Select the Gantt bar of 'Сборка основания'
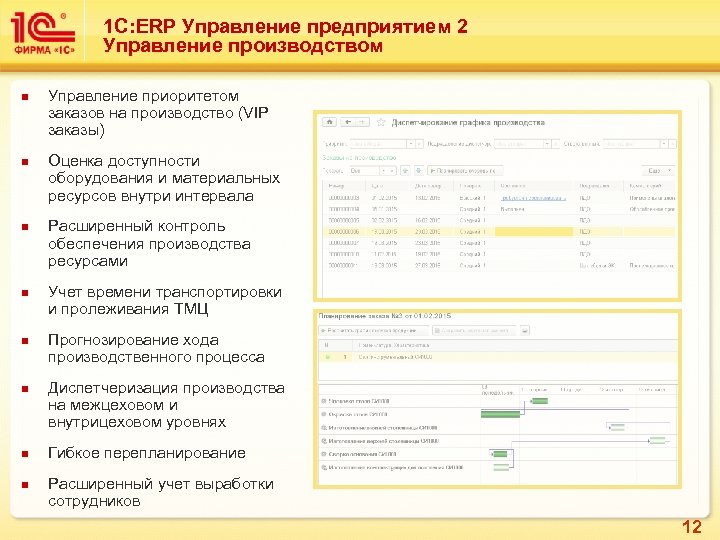720x540 pixels. point(500,454)
